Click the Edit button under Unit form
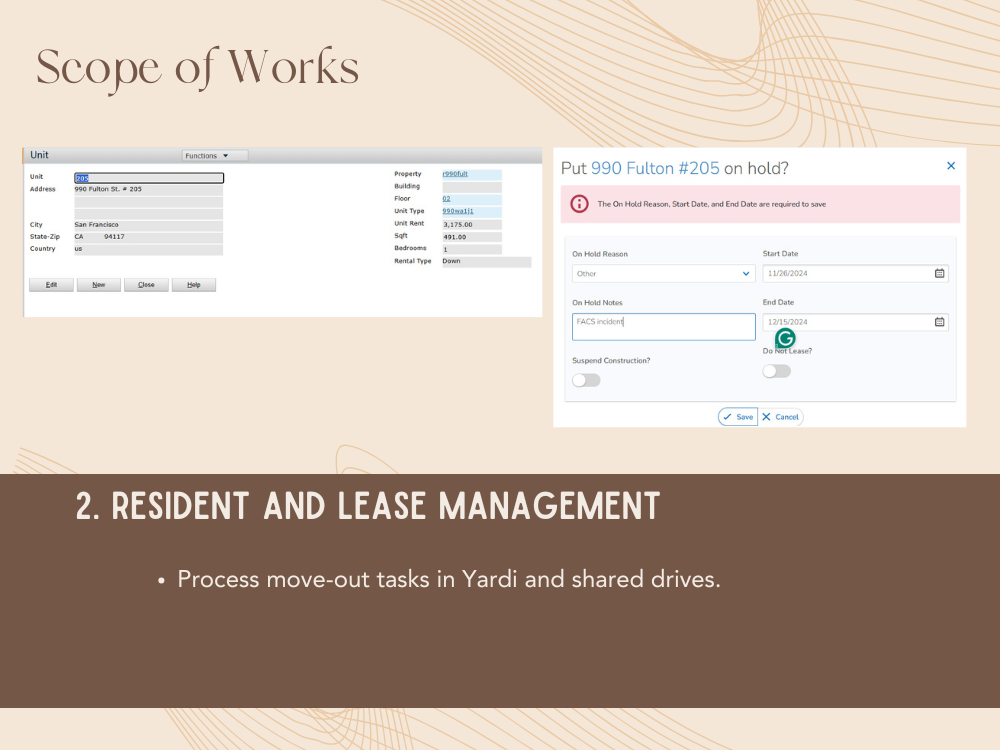The height and width of the screenshot is (750, 1000). click(52, 284)
